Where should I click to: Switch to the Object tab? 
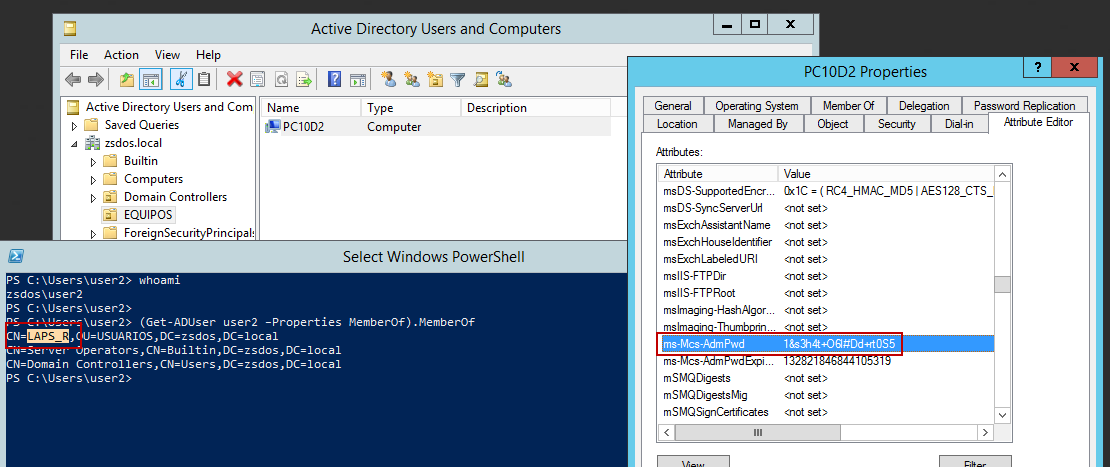click(x=832, y=124)
